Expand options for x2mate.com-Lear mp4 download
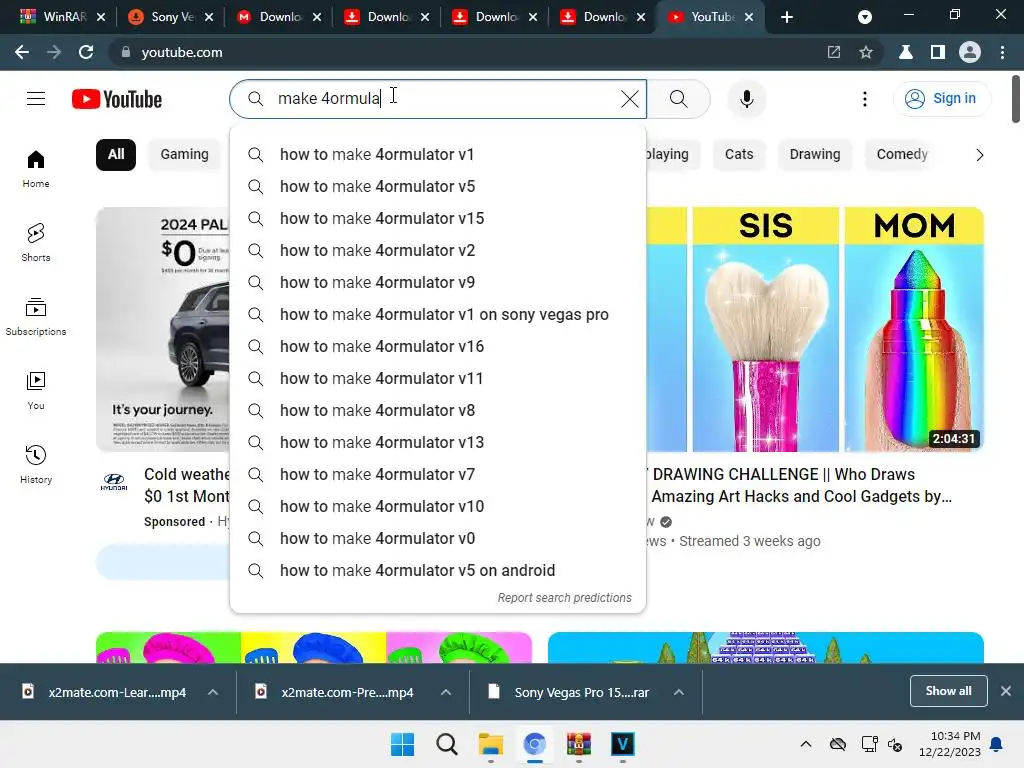1024x768 pixels. [x=213, y=692]
